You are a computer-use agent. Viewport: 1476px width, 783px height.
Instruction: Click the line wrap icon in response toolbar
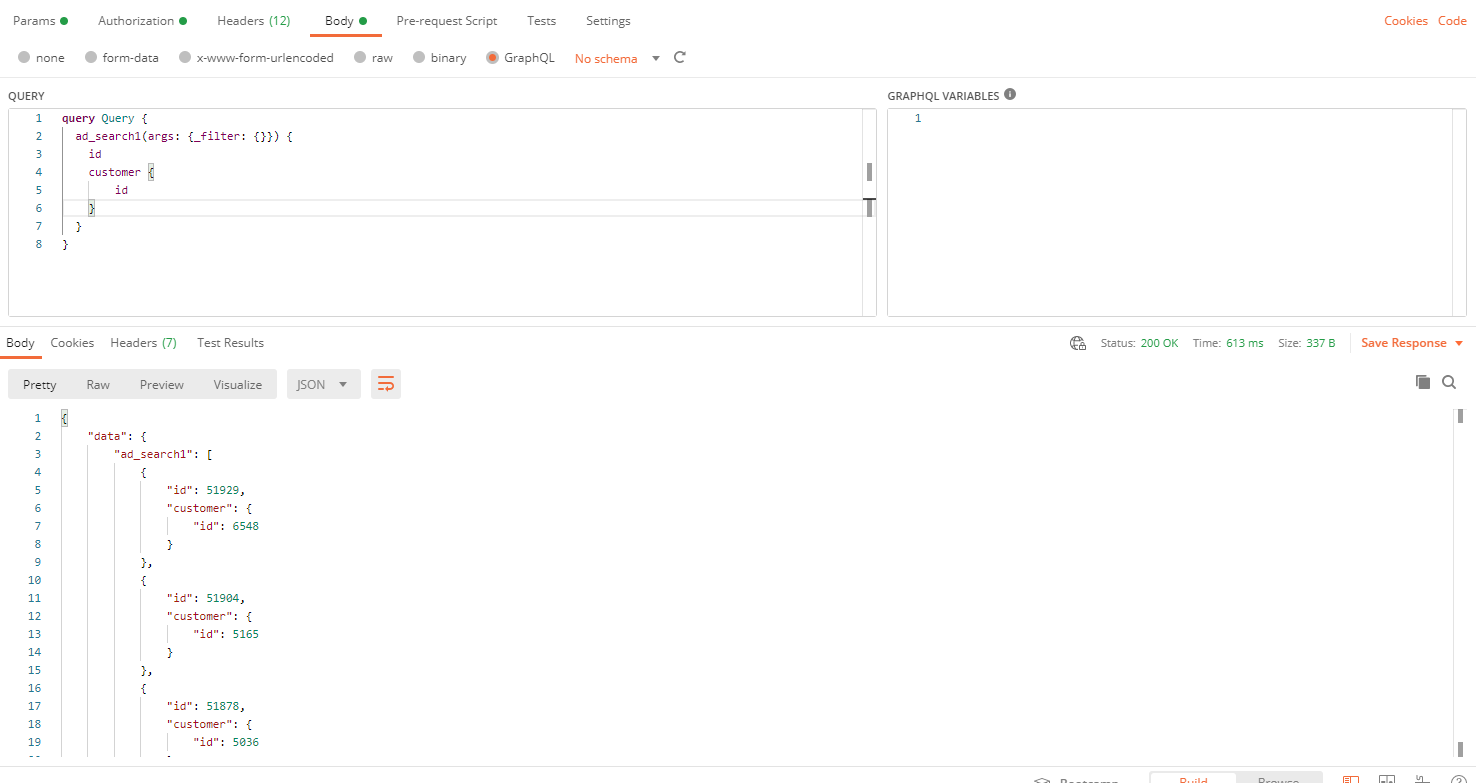pos(386,383)
